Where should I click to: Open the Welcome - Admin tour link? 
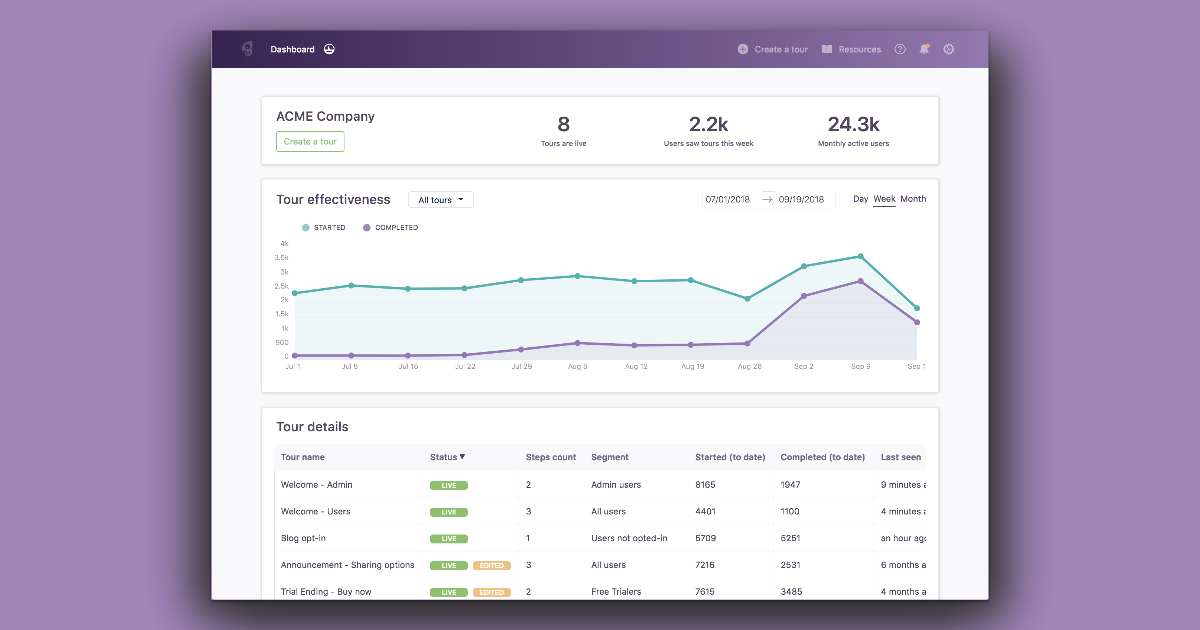click(316, 485)
